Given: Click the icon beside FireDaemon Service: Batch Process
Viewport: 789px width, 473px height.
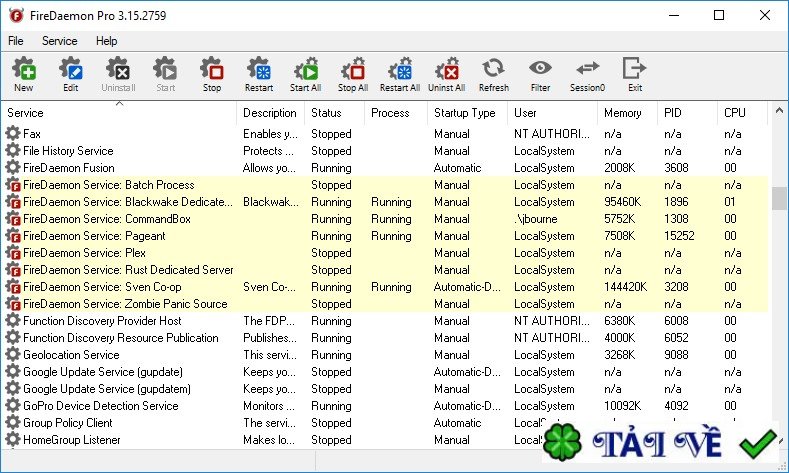Looking at the screenshot, I should click(13, 185).
